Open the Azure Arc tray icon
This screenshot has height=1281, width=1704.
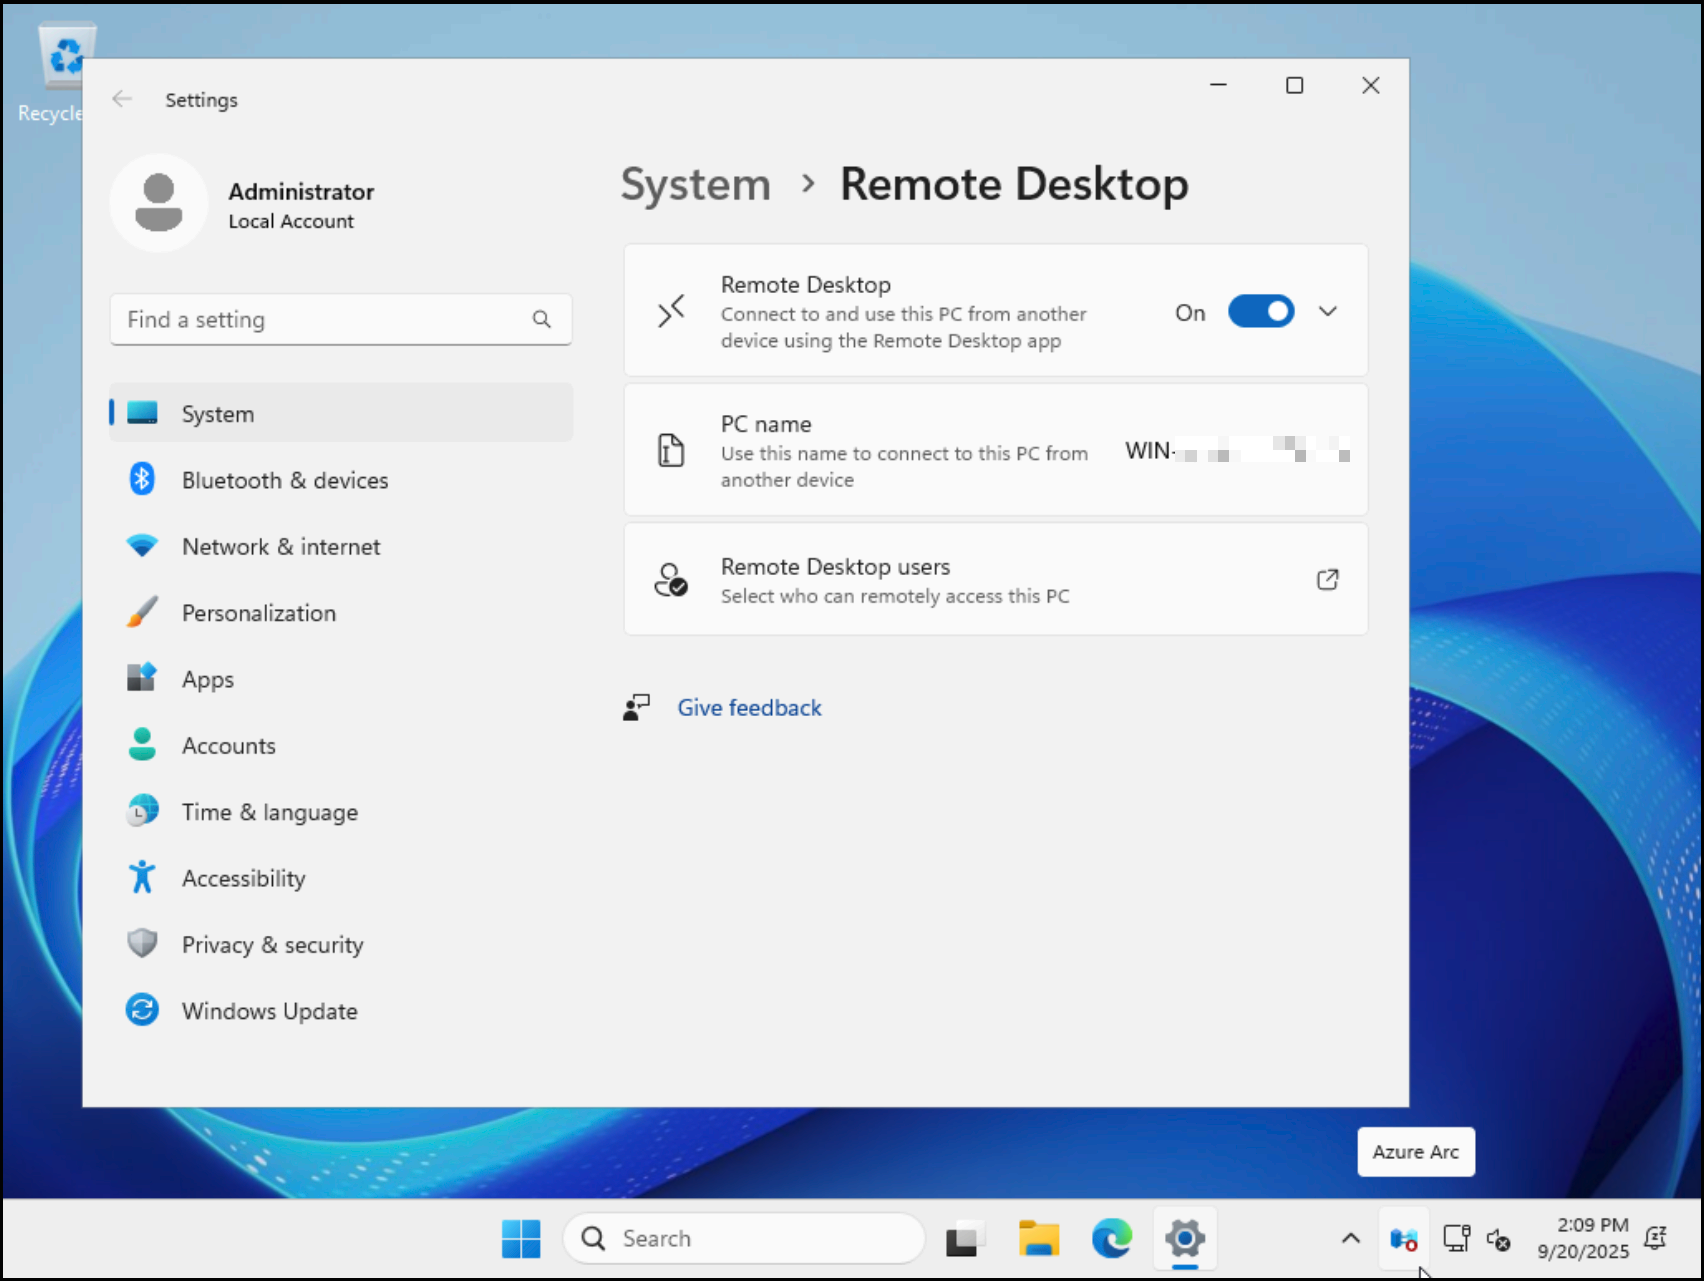click(x=1403, y=1240)
